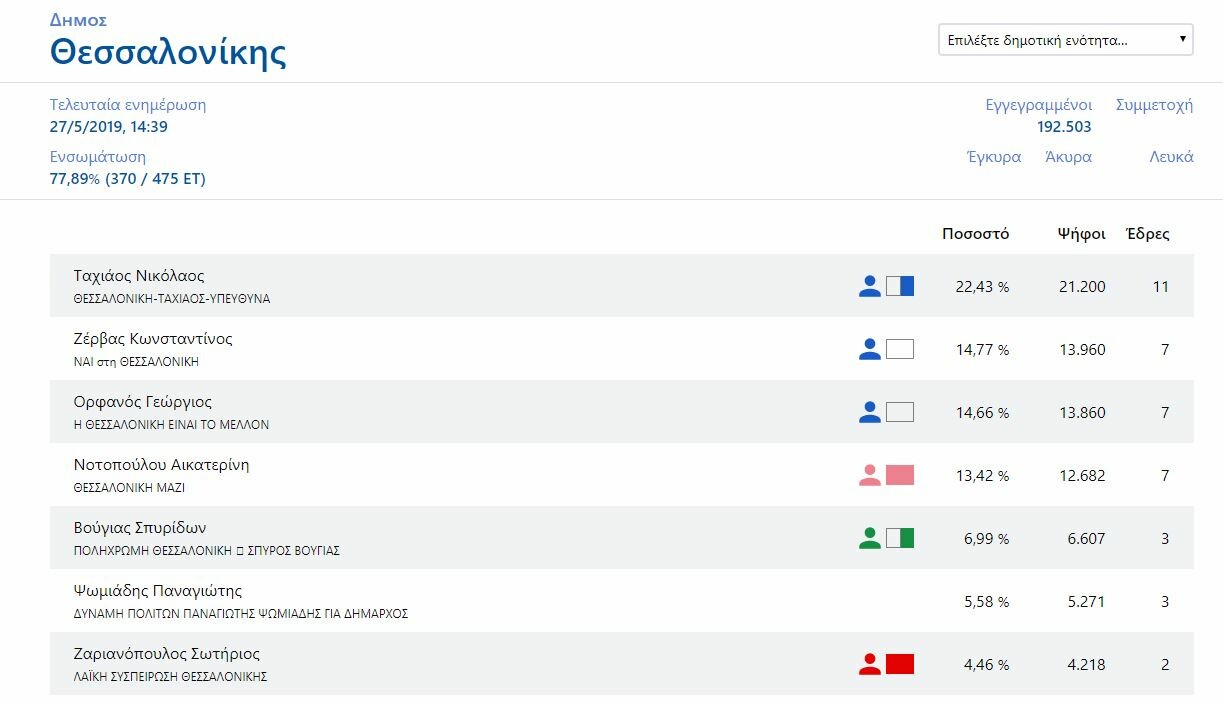Click the vote count 21.200
Image resolution: width=1223 pixels, height=705 pixels.
[1082, 287]
